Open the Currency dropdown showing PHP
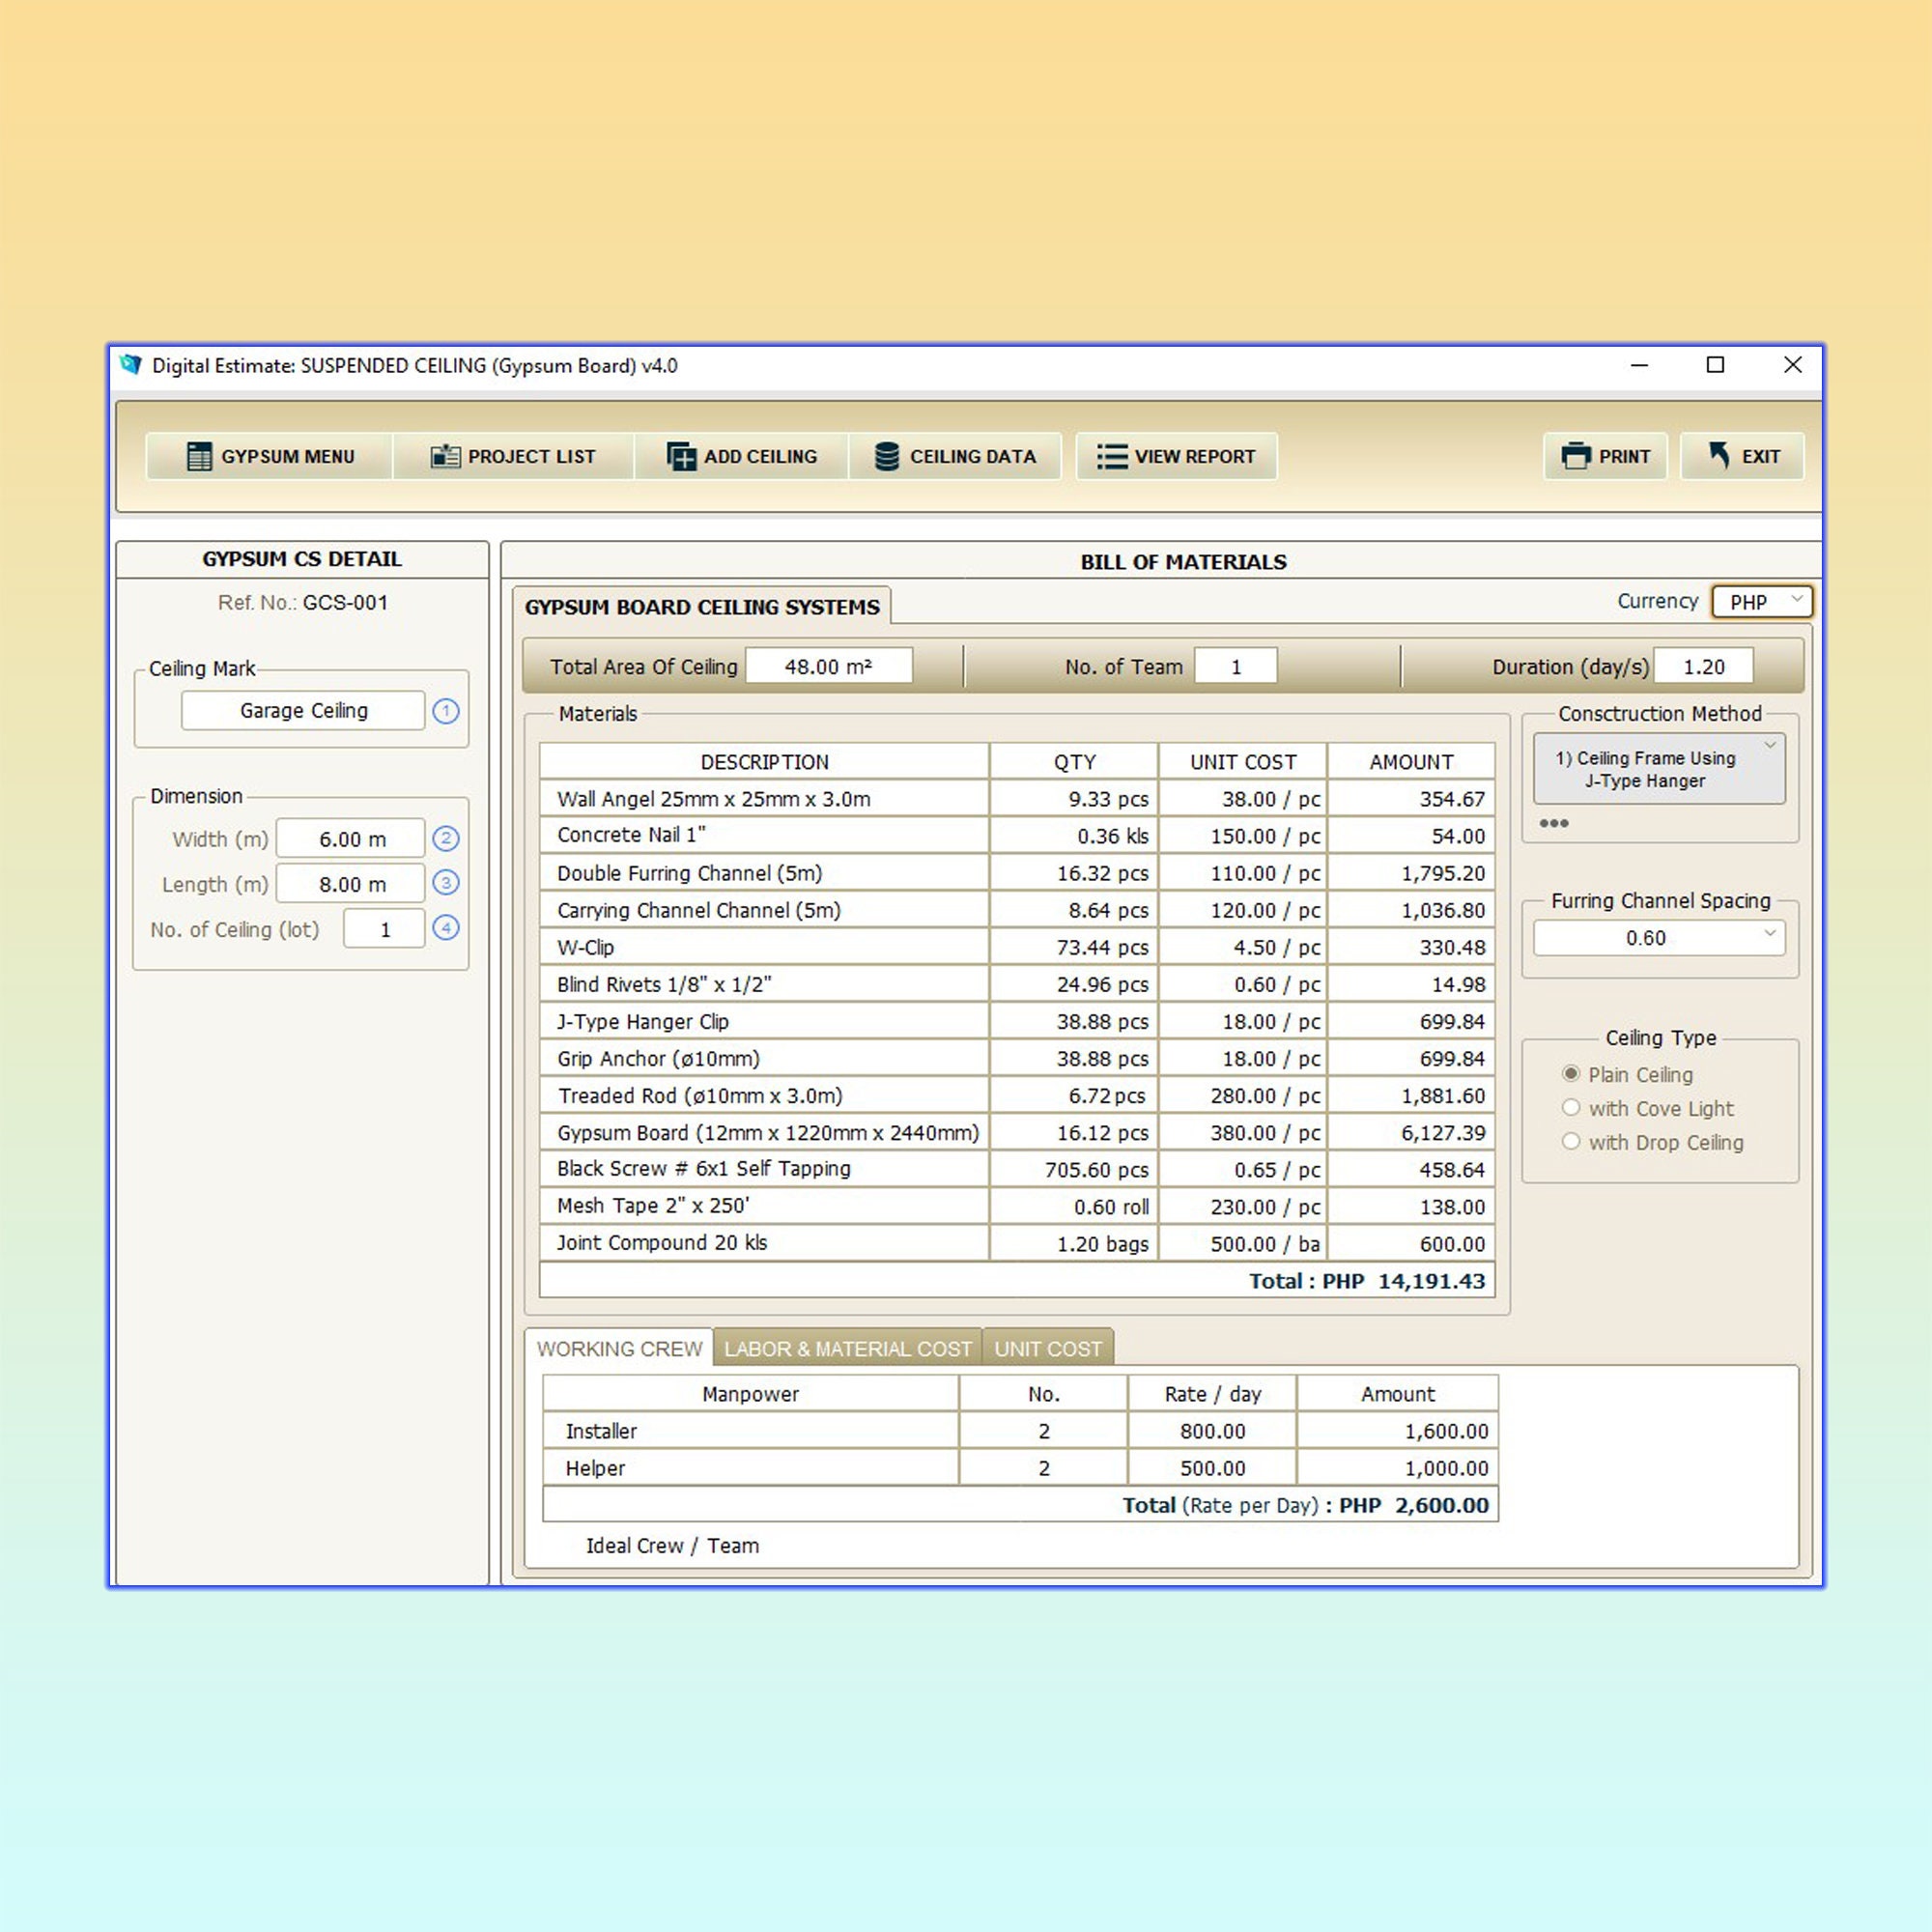1932x1932 pixels. pos(1762,601)
